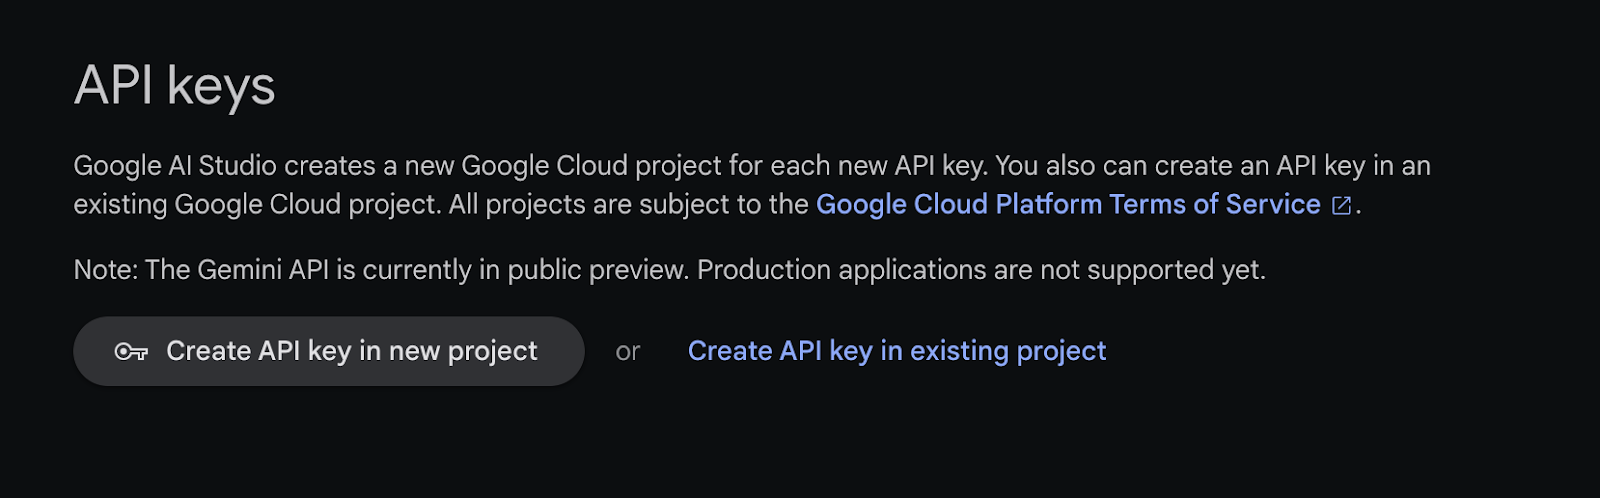Image resolution: width=1600 pixels, height=498 pixels.
Task: Click the external link icon after Terms of Service
Action: tap(1341, 206)
